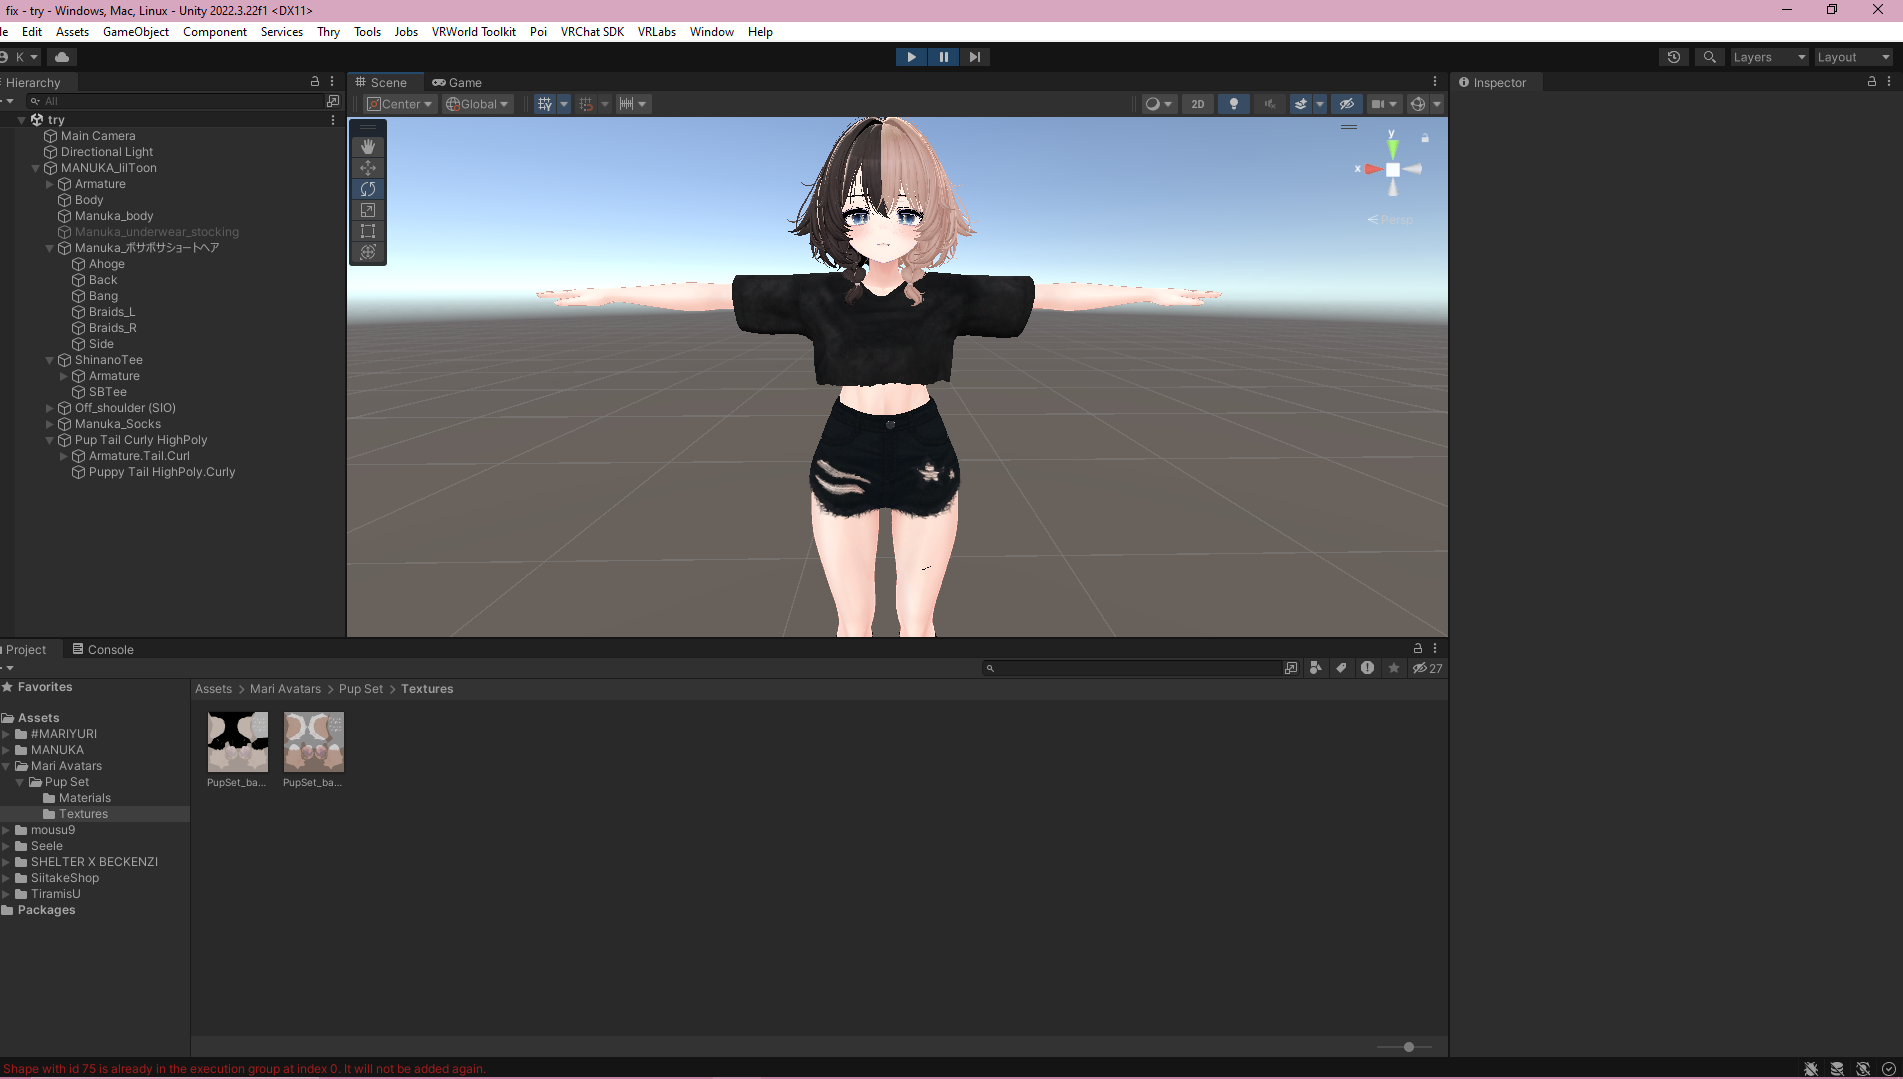Lock the Project panel
This screenshot has width=1903, height=1079.
(1417, 648)
